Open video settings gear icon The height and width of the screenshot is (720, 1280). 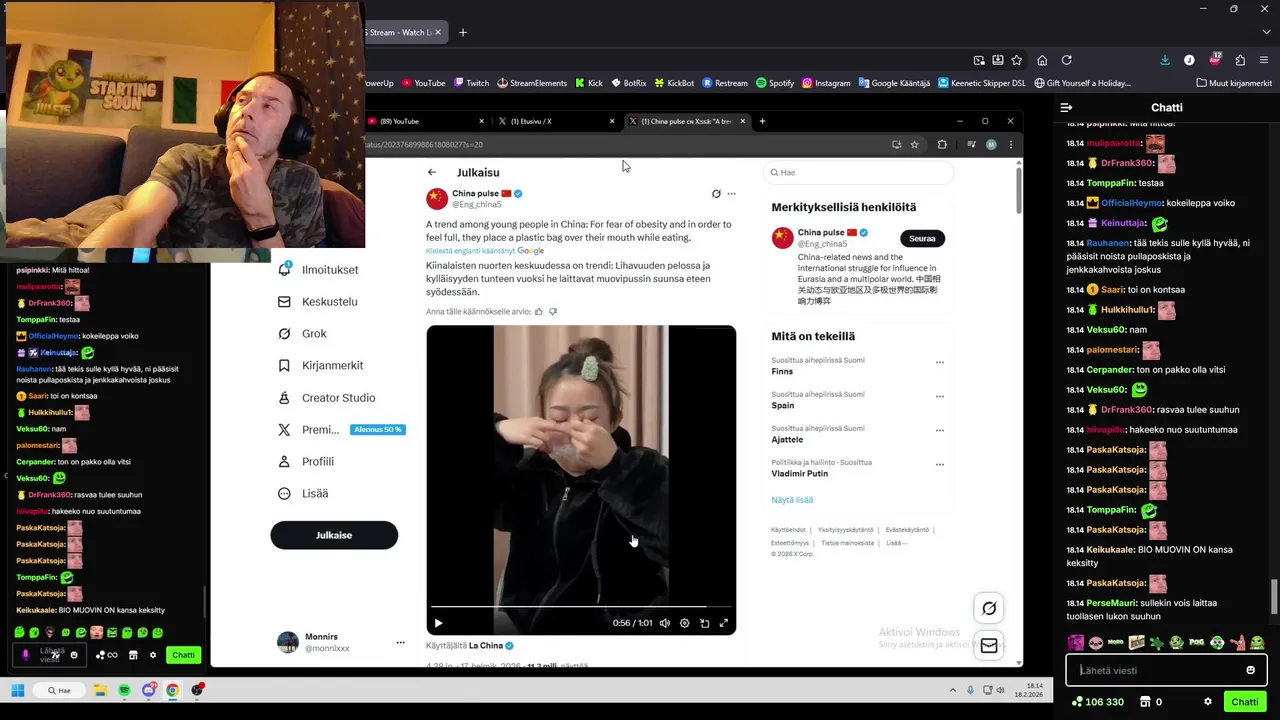tap(684, 623)
